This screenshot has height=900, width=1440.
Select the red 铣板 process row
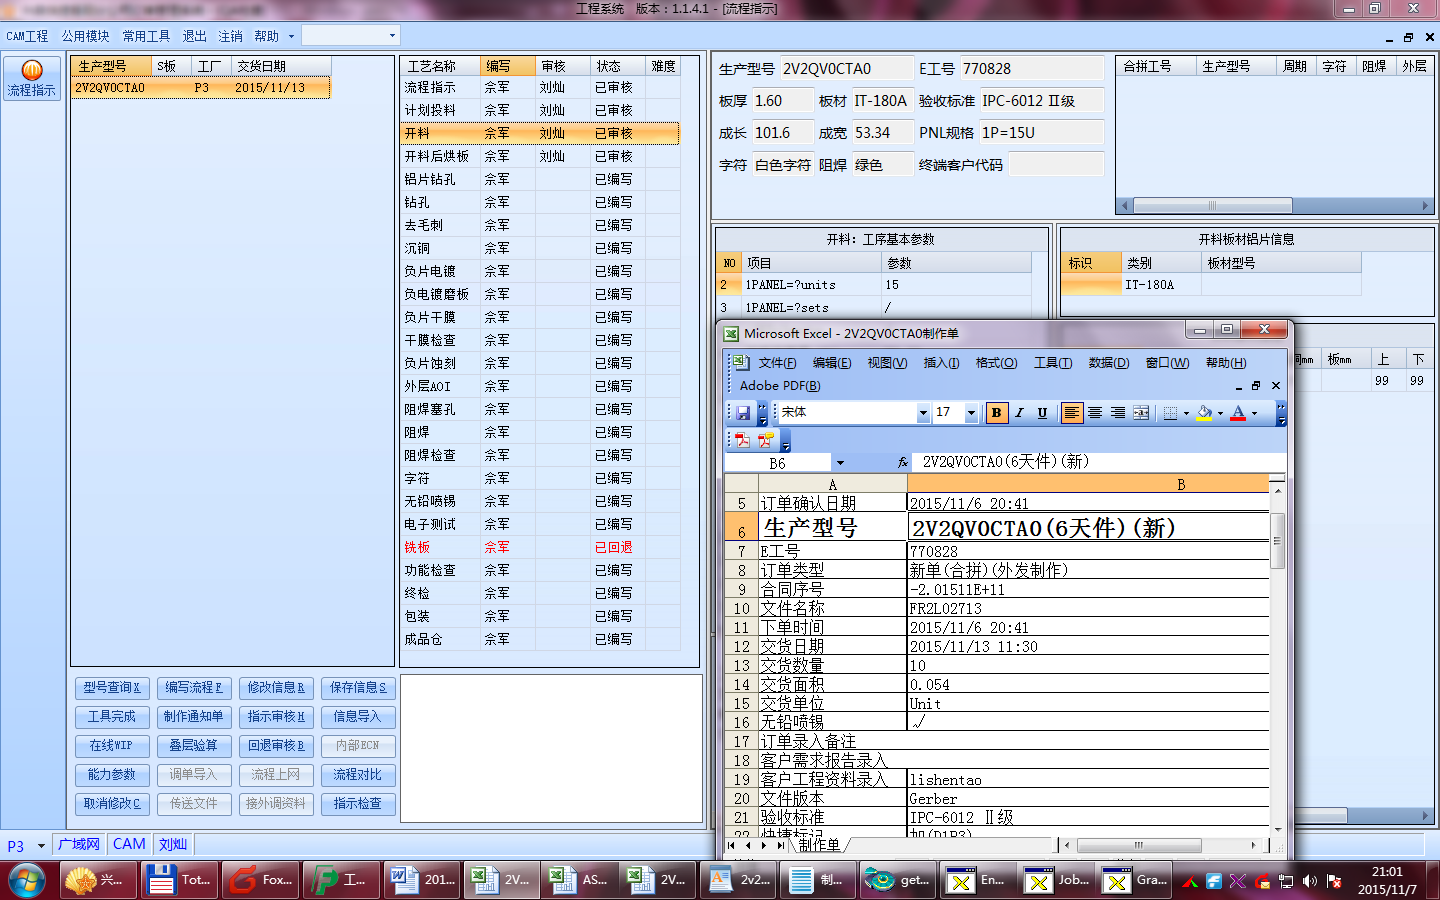pyautogui.click(x=540, y=547)
